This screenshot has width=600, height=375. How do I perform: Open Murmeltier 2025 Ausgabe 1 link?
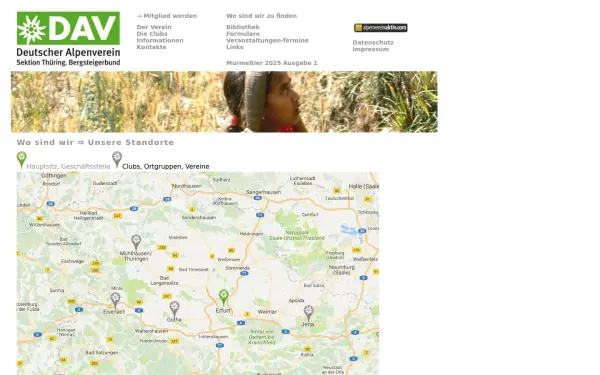point(272,63)
